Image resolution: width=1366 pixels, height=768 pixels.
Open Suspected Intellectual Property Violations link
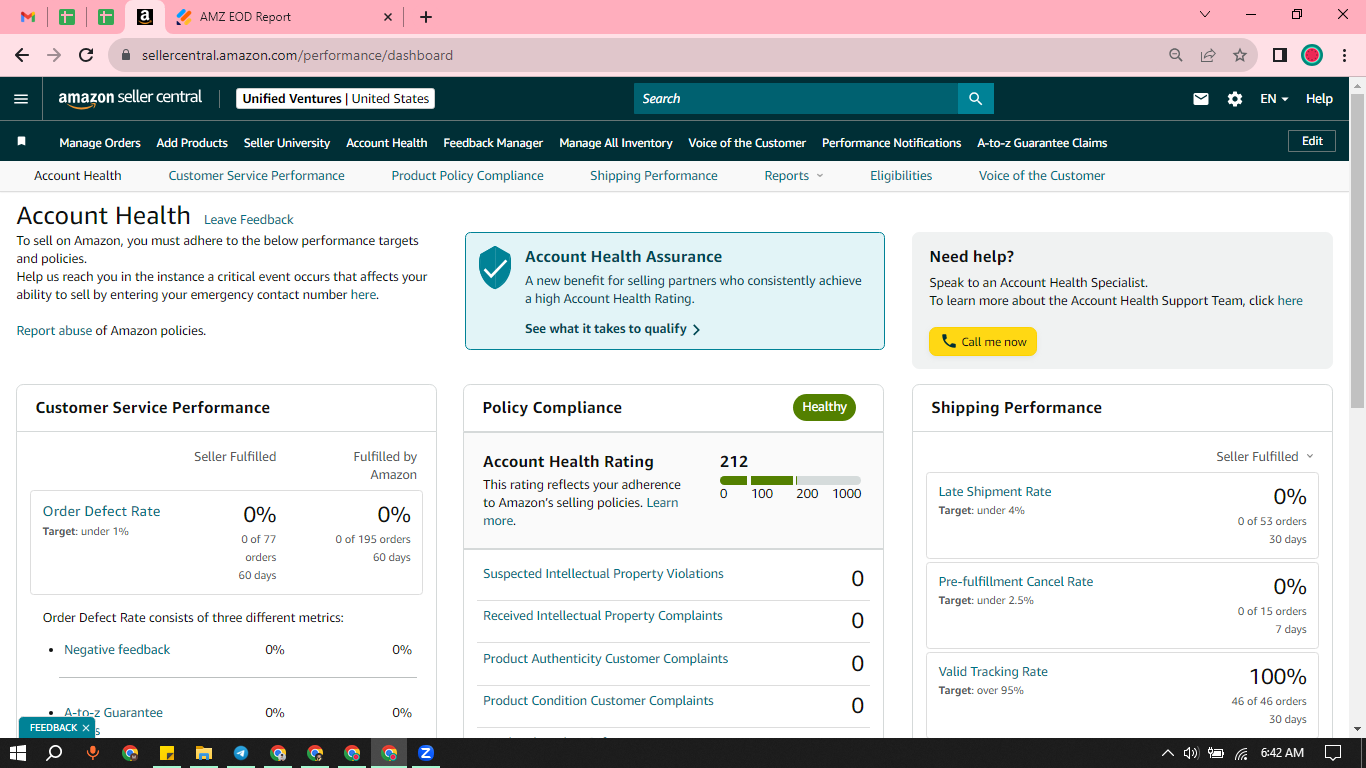click(x=603, y=574)
